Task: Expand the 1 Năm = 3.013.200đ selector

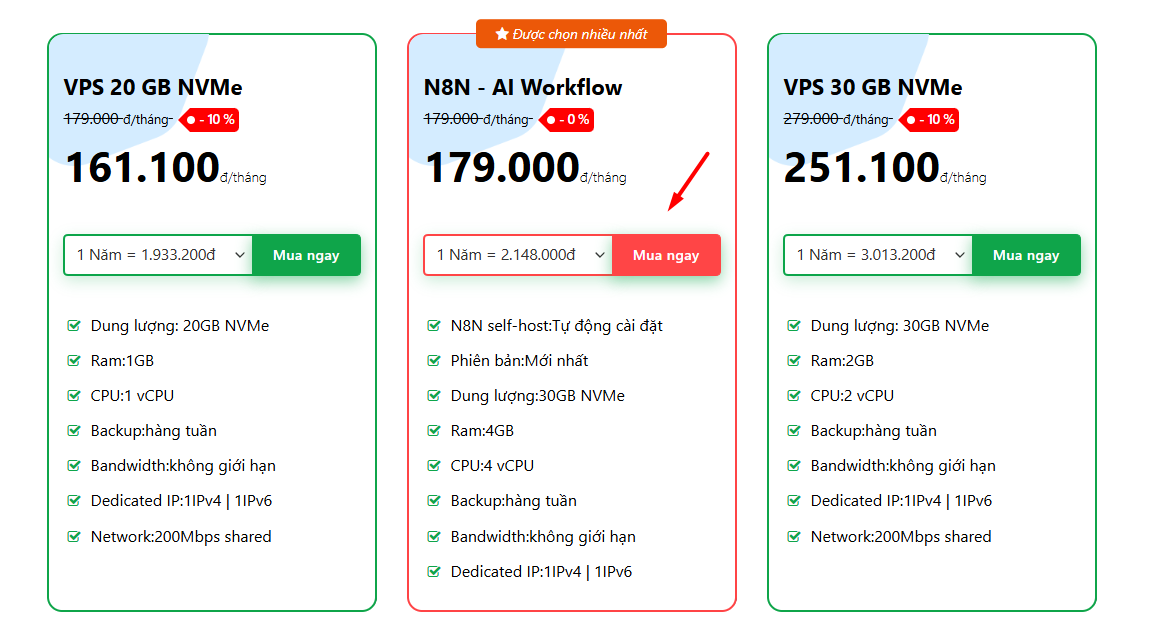Action: pos(877,254)
